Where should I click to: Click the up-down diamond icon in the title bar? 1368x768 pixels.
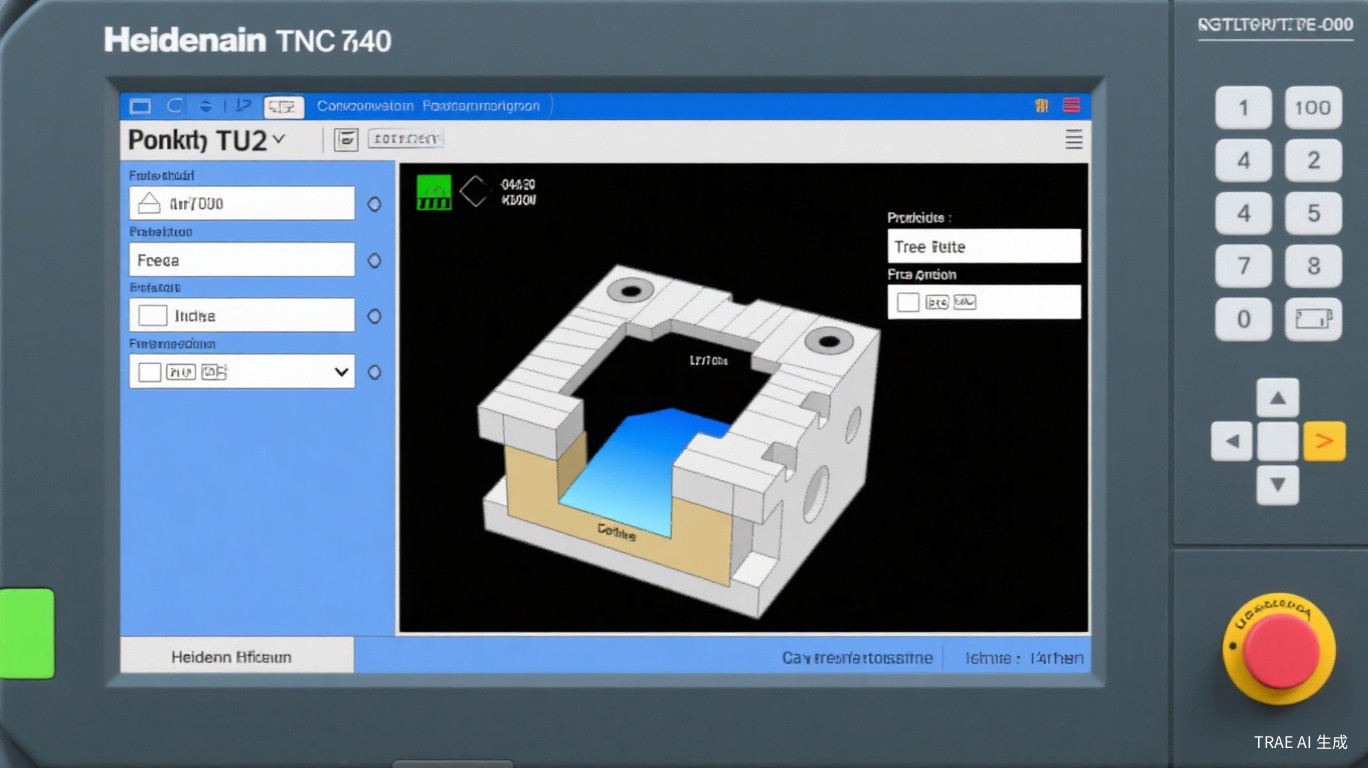205,105
